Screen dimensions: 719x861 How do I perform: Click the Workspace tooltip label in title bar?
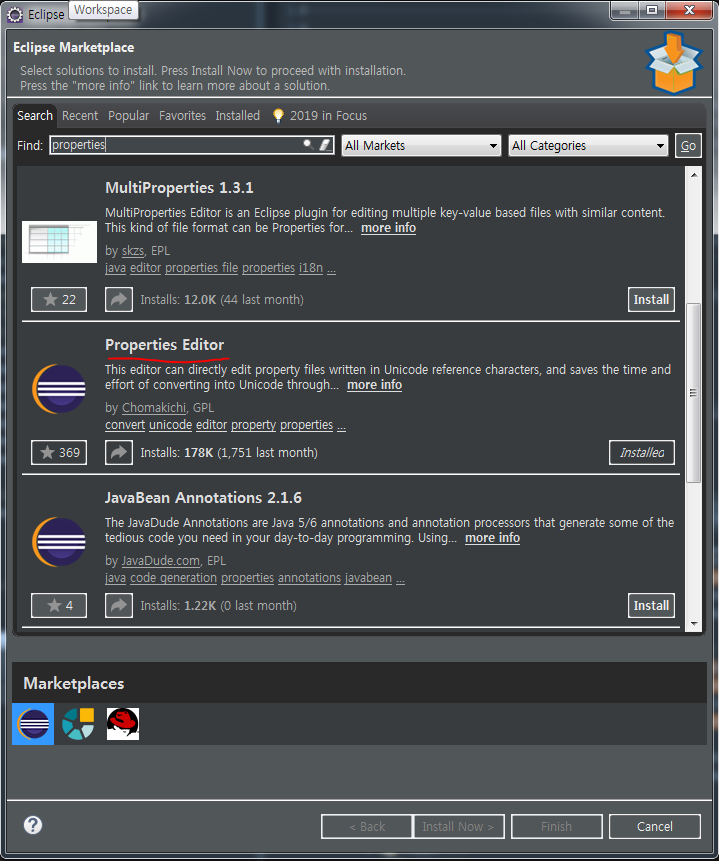coord(103,10)
